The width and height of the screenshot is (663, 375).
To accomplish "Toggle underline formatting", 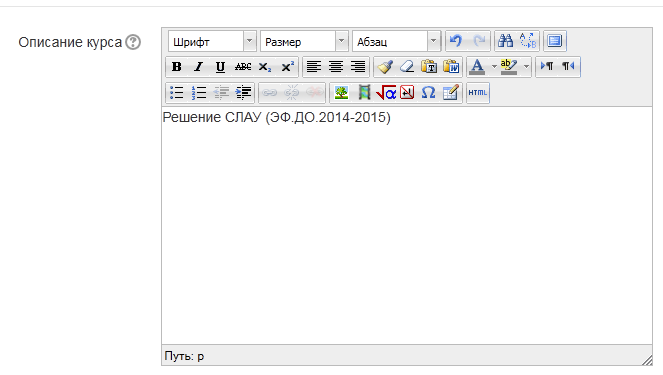I will pyautogui.click(x=221, y=67).
